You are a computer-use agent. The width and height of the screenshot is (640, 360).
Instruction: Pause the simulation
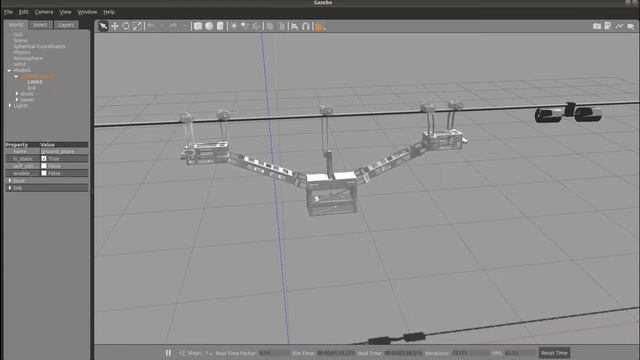point(168,353)
